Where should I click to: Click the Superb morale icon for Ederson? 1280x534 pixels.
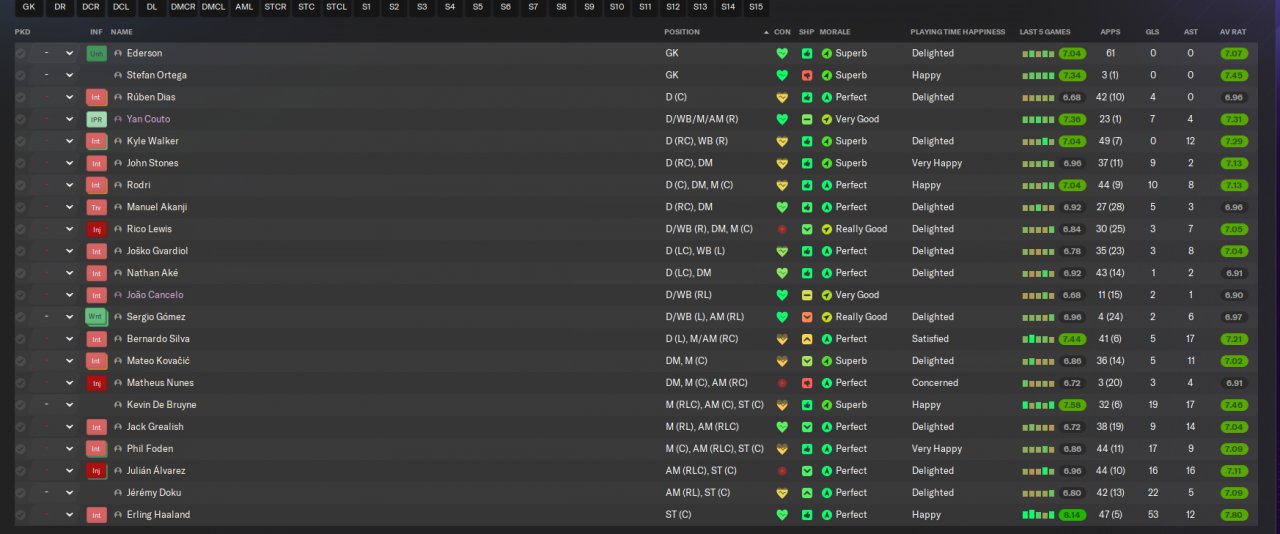pyautogui.click(x=827, y=53)
